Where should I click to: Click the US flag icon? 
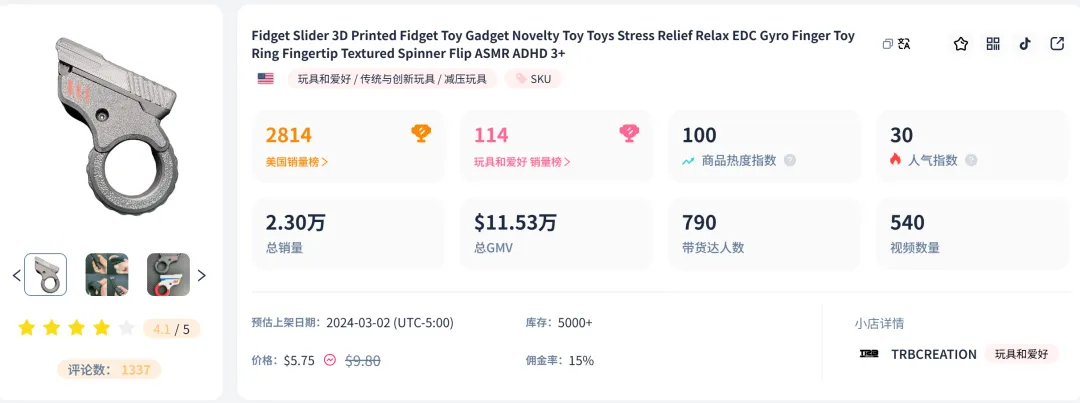265,78
